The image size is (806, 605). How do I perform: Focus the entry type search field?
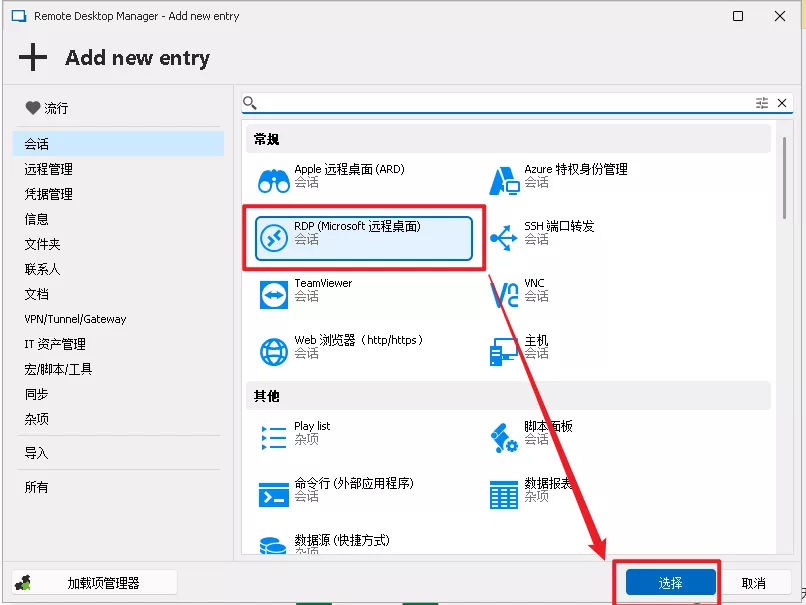click(504, 103)
